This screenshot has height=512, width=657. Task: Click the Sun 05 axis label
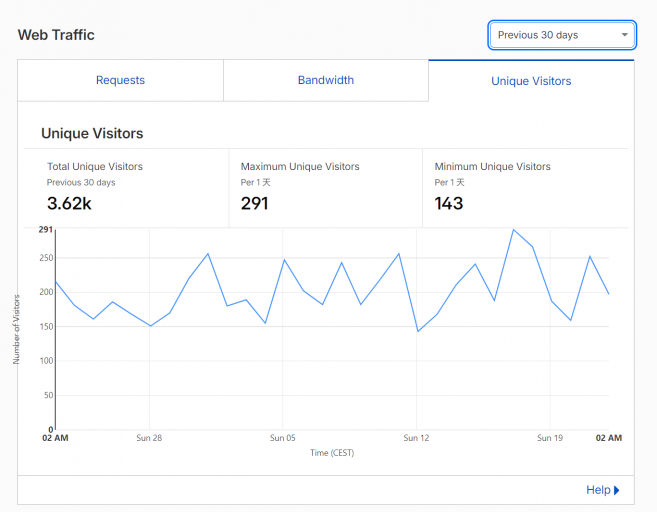(283, 438)
